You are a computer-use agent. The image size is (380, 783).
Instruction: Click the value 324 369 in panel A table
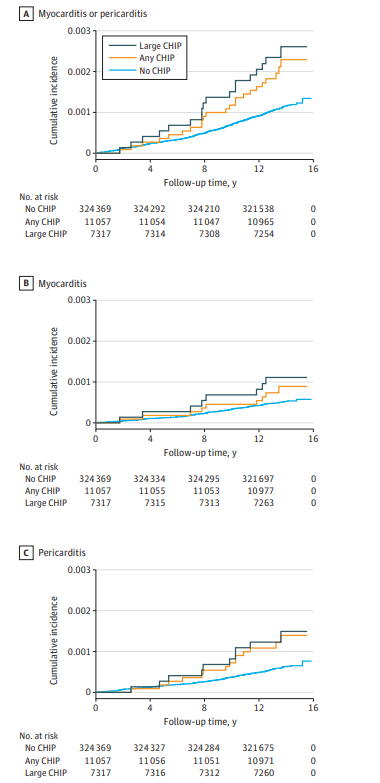coord(95,207)
